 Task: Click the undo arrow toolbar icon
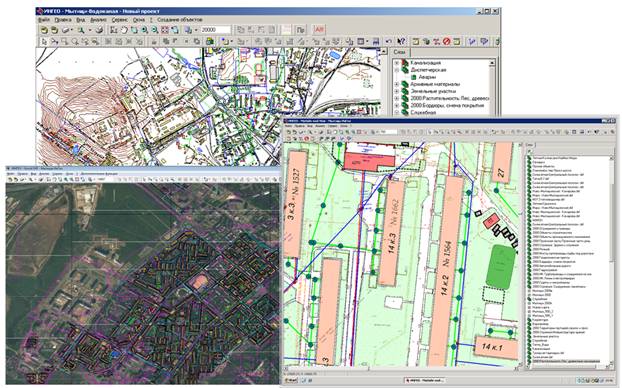[389, 41]
